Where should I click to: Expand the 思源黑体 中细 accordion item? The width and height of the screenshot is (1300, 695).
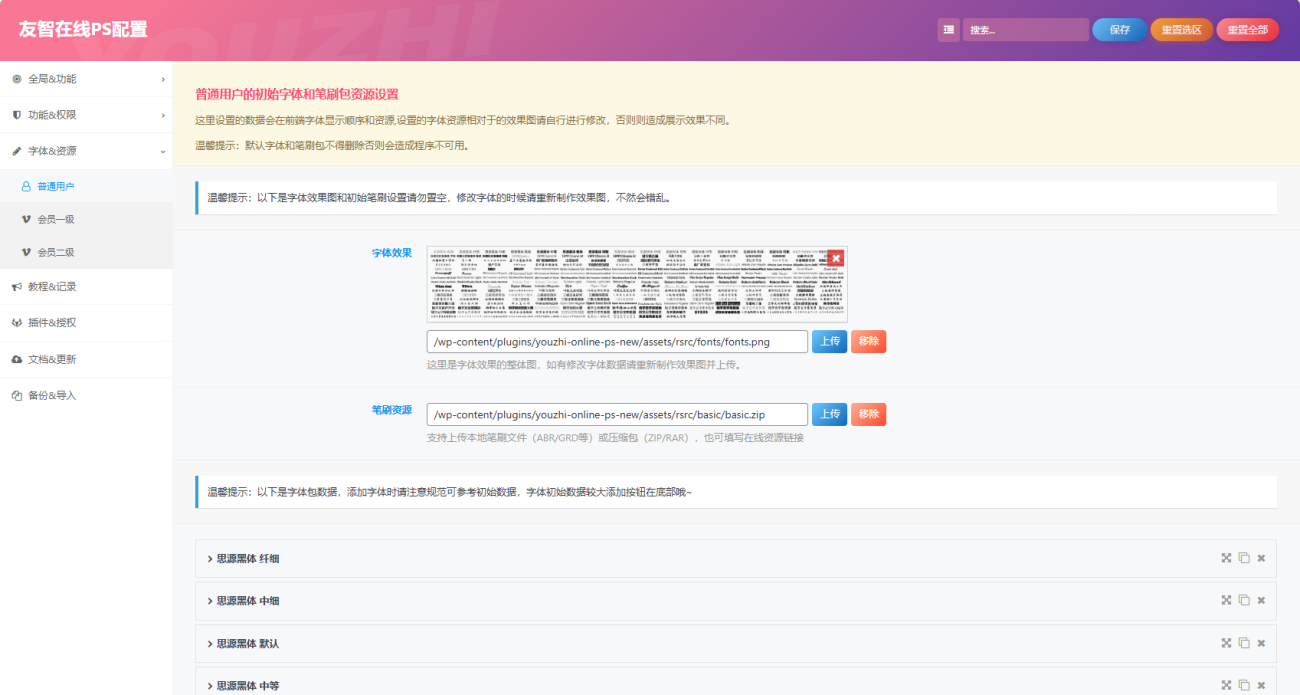[x=247, y=601]
